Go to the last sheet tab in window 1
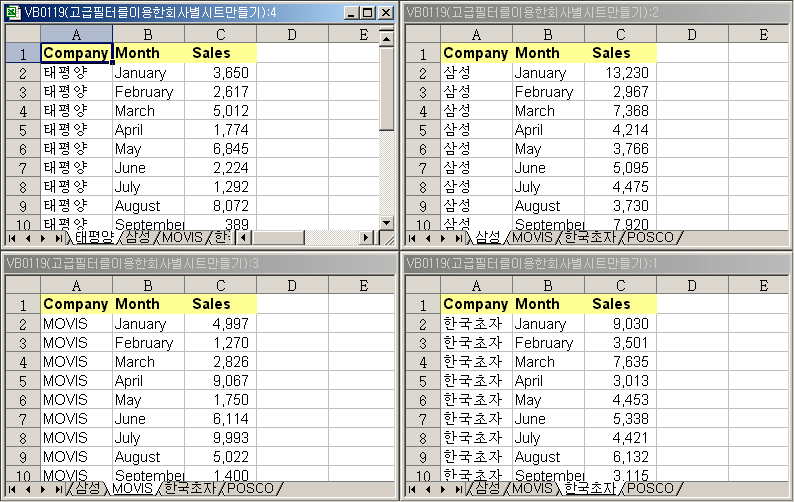Viewport: 794px width, 502px height. pyautogui.click(x=459, y=489)
